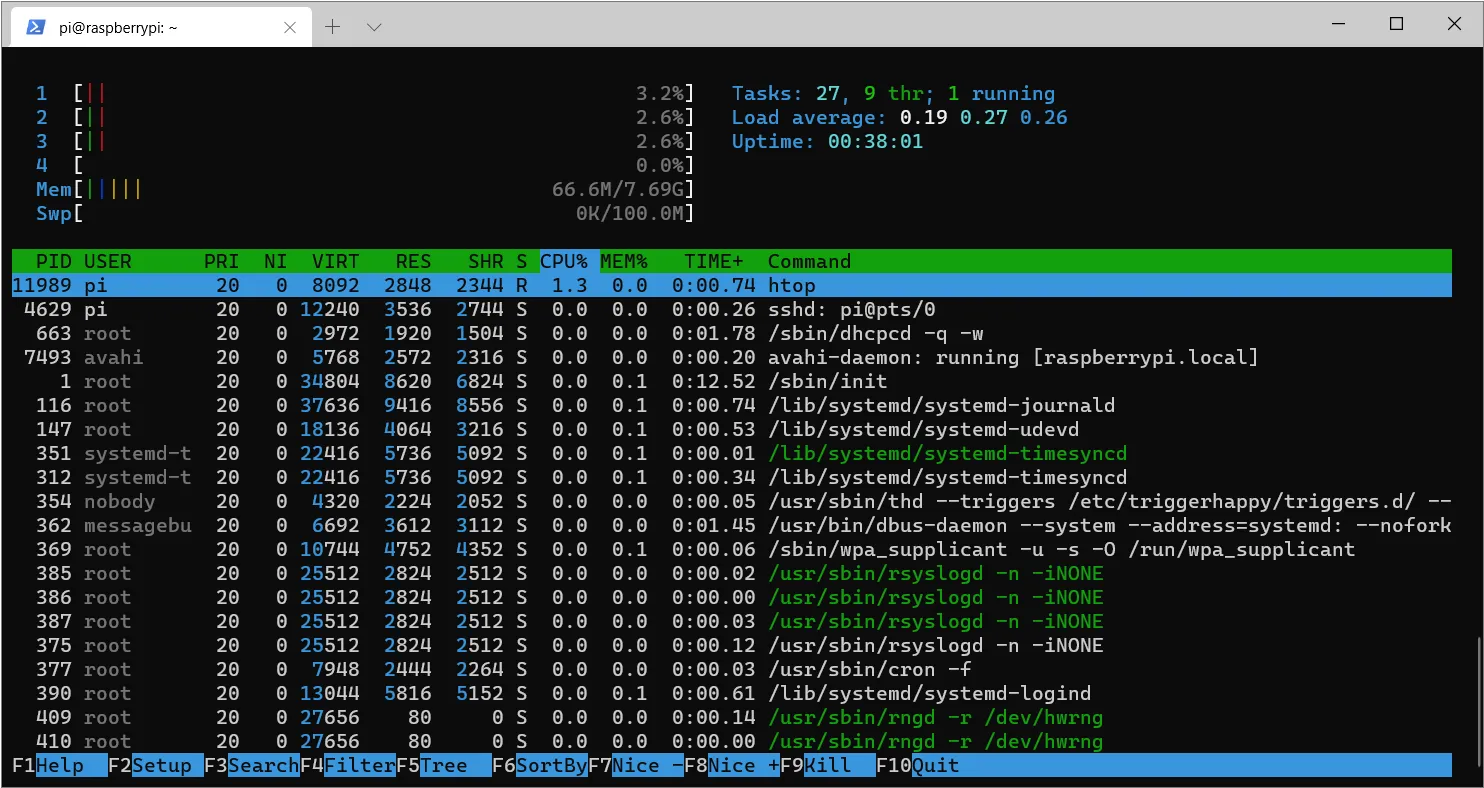Sort by the TIME+ column header
Viewport: 1484px width, 788px height.
715,261
